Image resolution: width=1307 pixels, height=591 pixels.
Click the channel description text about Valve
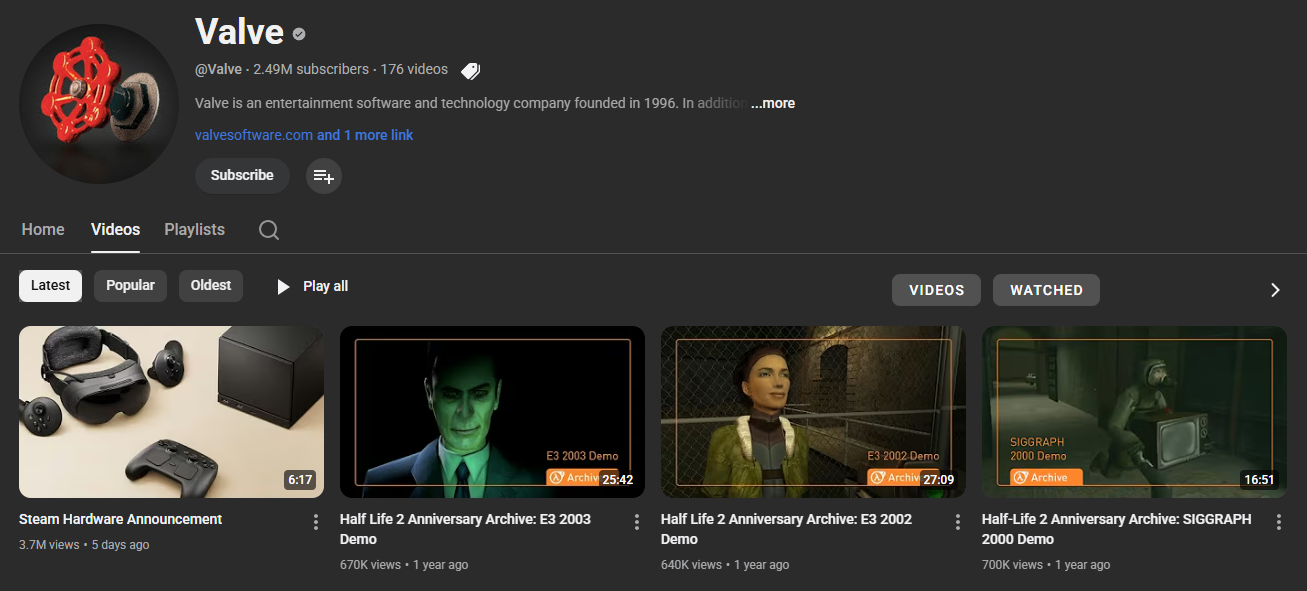[470, 103]
